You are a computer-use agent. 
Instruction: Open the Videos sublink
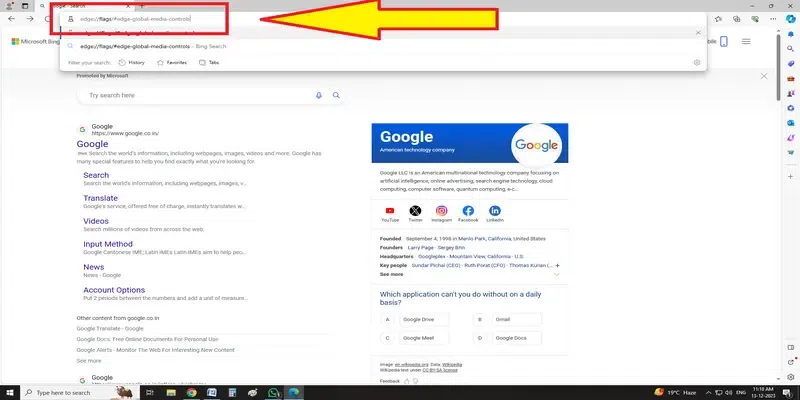[x=96, y=221]
